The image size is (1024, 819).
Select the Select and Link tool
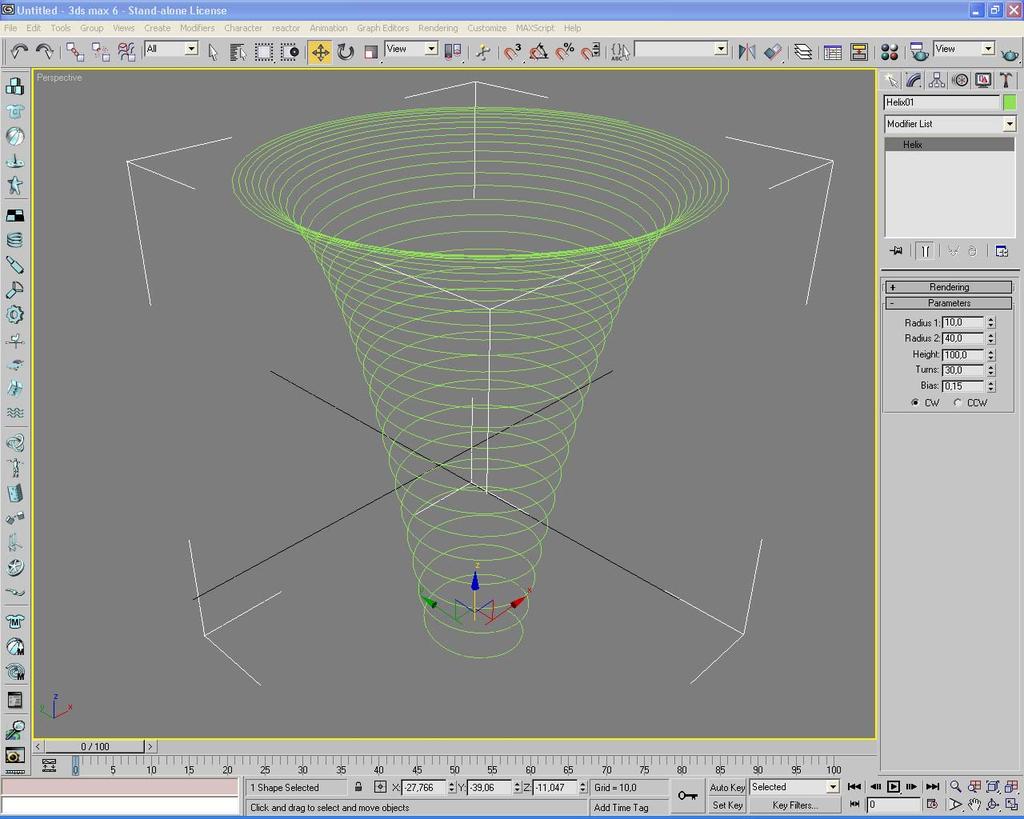tap(74, 51)
